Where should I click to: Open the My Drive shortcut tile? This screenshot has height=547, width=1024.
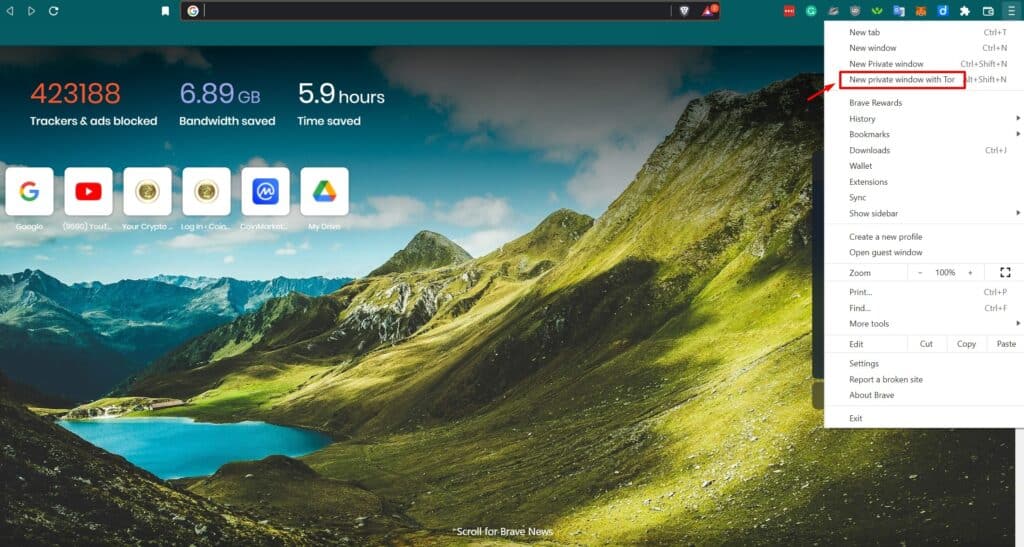[x=324, y=192]
